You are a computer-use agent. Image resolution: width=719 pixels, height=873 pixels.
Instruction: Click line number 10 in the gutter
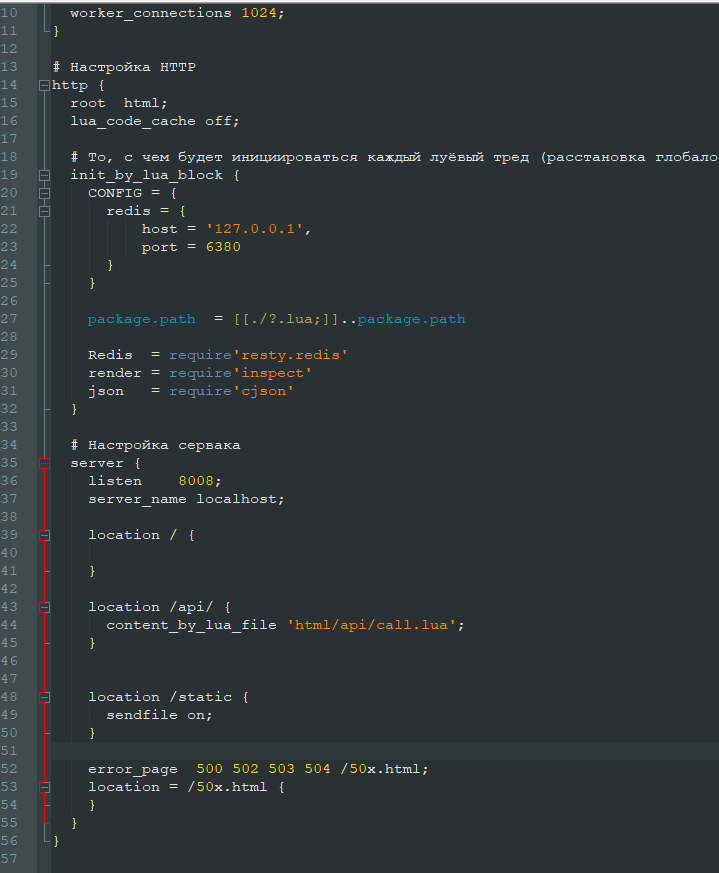pos(9,13)
